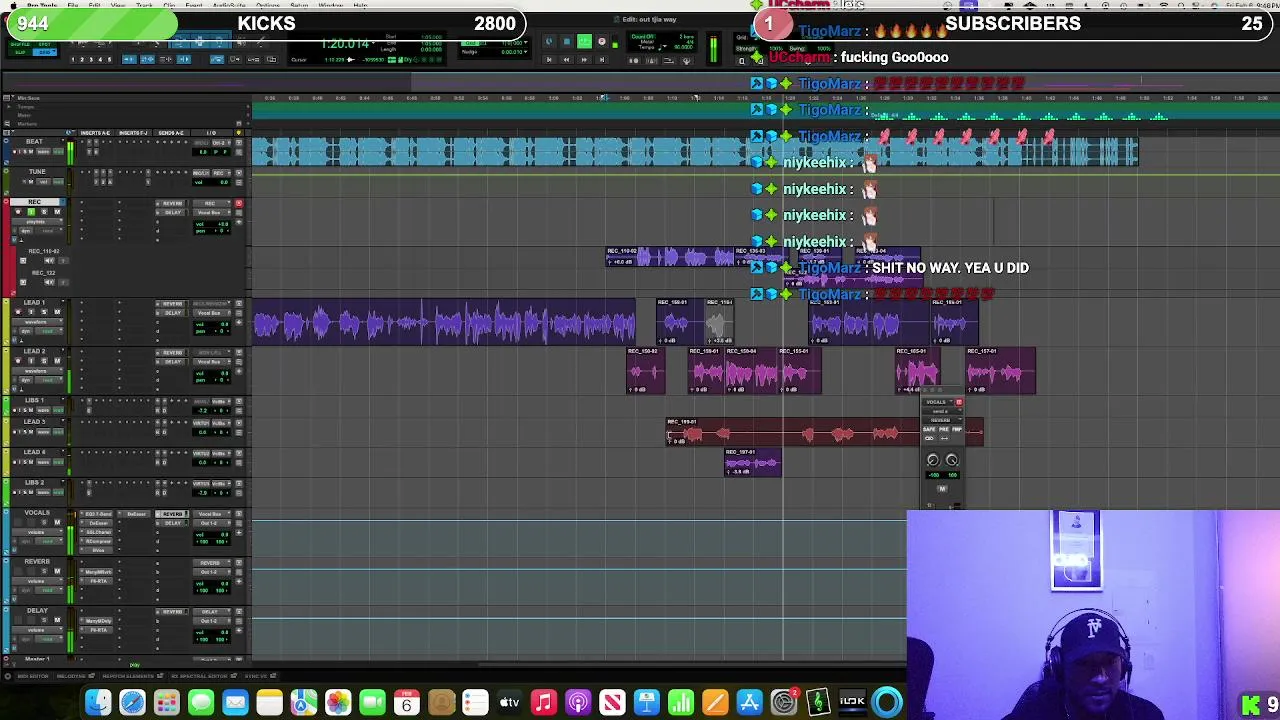Recall zoom preset 5
Screen dimensions: 1280x720
[109, 60]
